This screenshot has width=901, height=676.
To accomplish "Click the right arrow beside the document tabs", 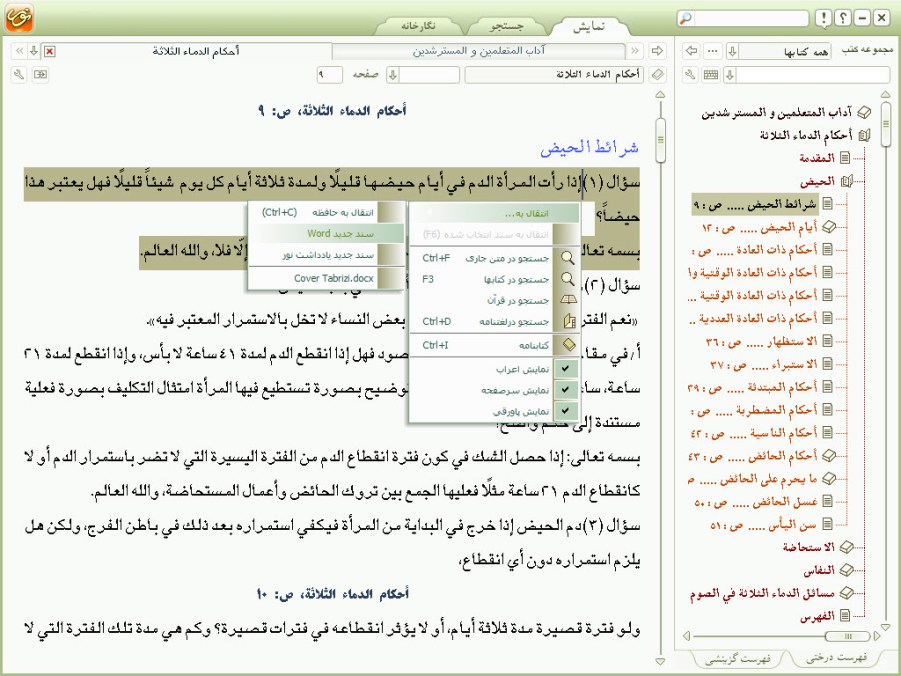I will pos(657,51).
